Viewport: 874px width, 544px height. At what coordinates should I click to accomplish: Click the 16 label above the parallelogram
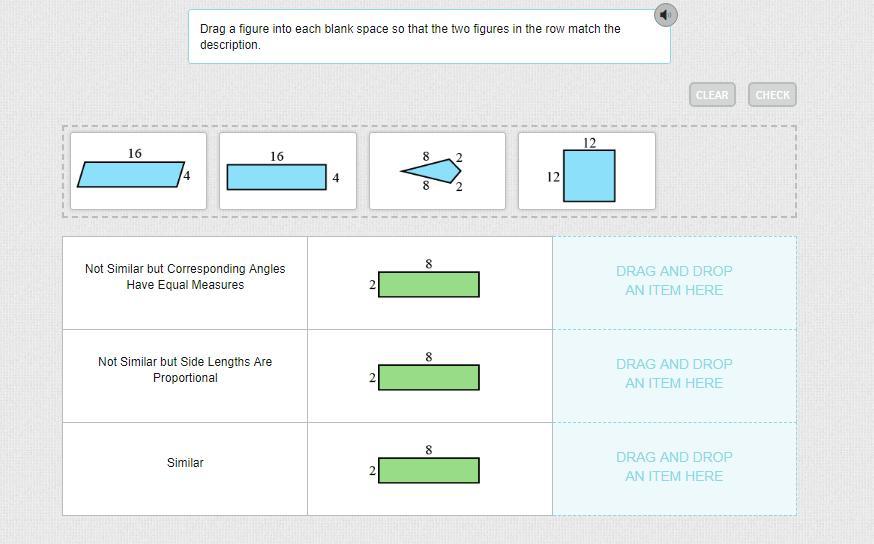coord(135,154)
